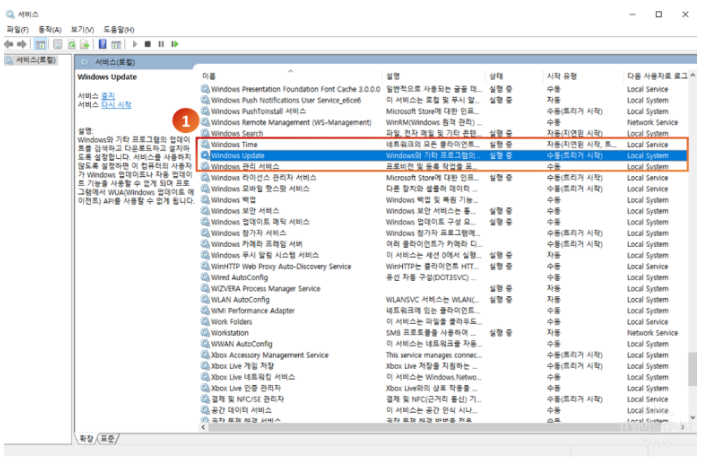Viewport: 703px width, 465px height.
Task: Click the toolbar Forward arrow
Action: [22, 44]
